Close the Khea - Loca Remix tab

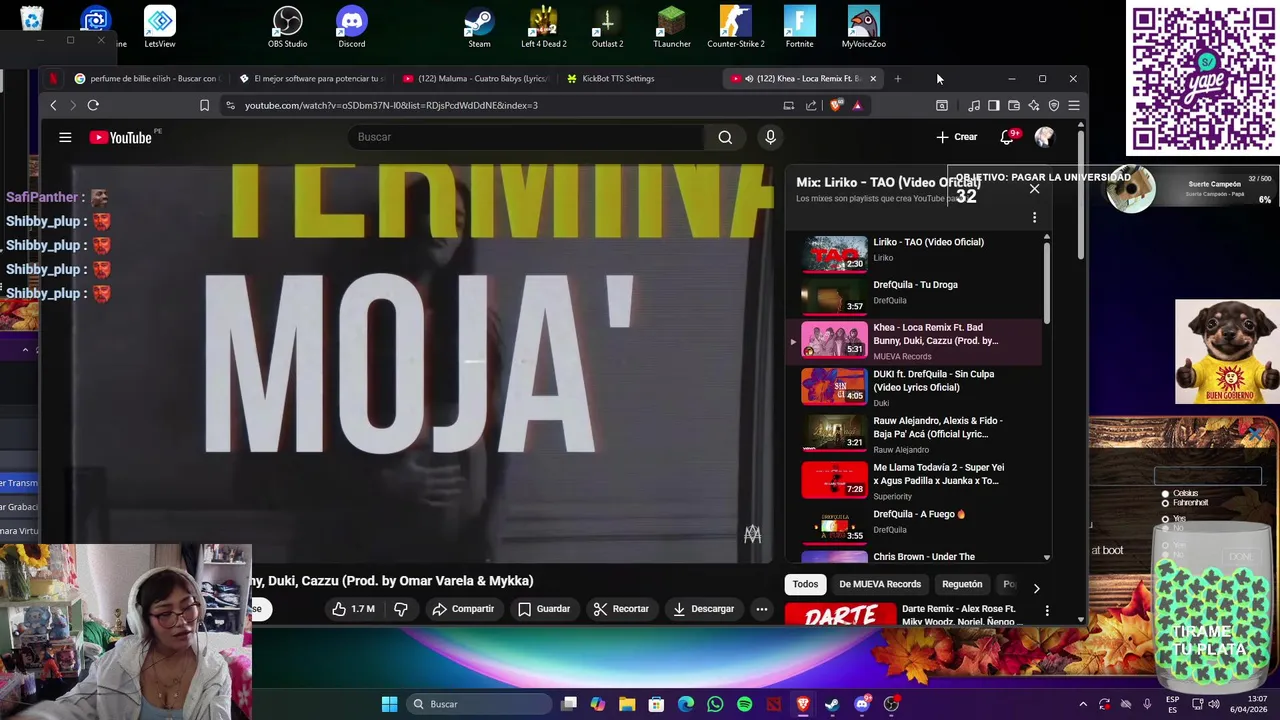pos(873,78)
